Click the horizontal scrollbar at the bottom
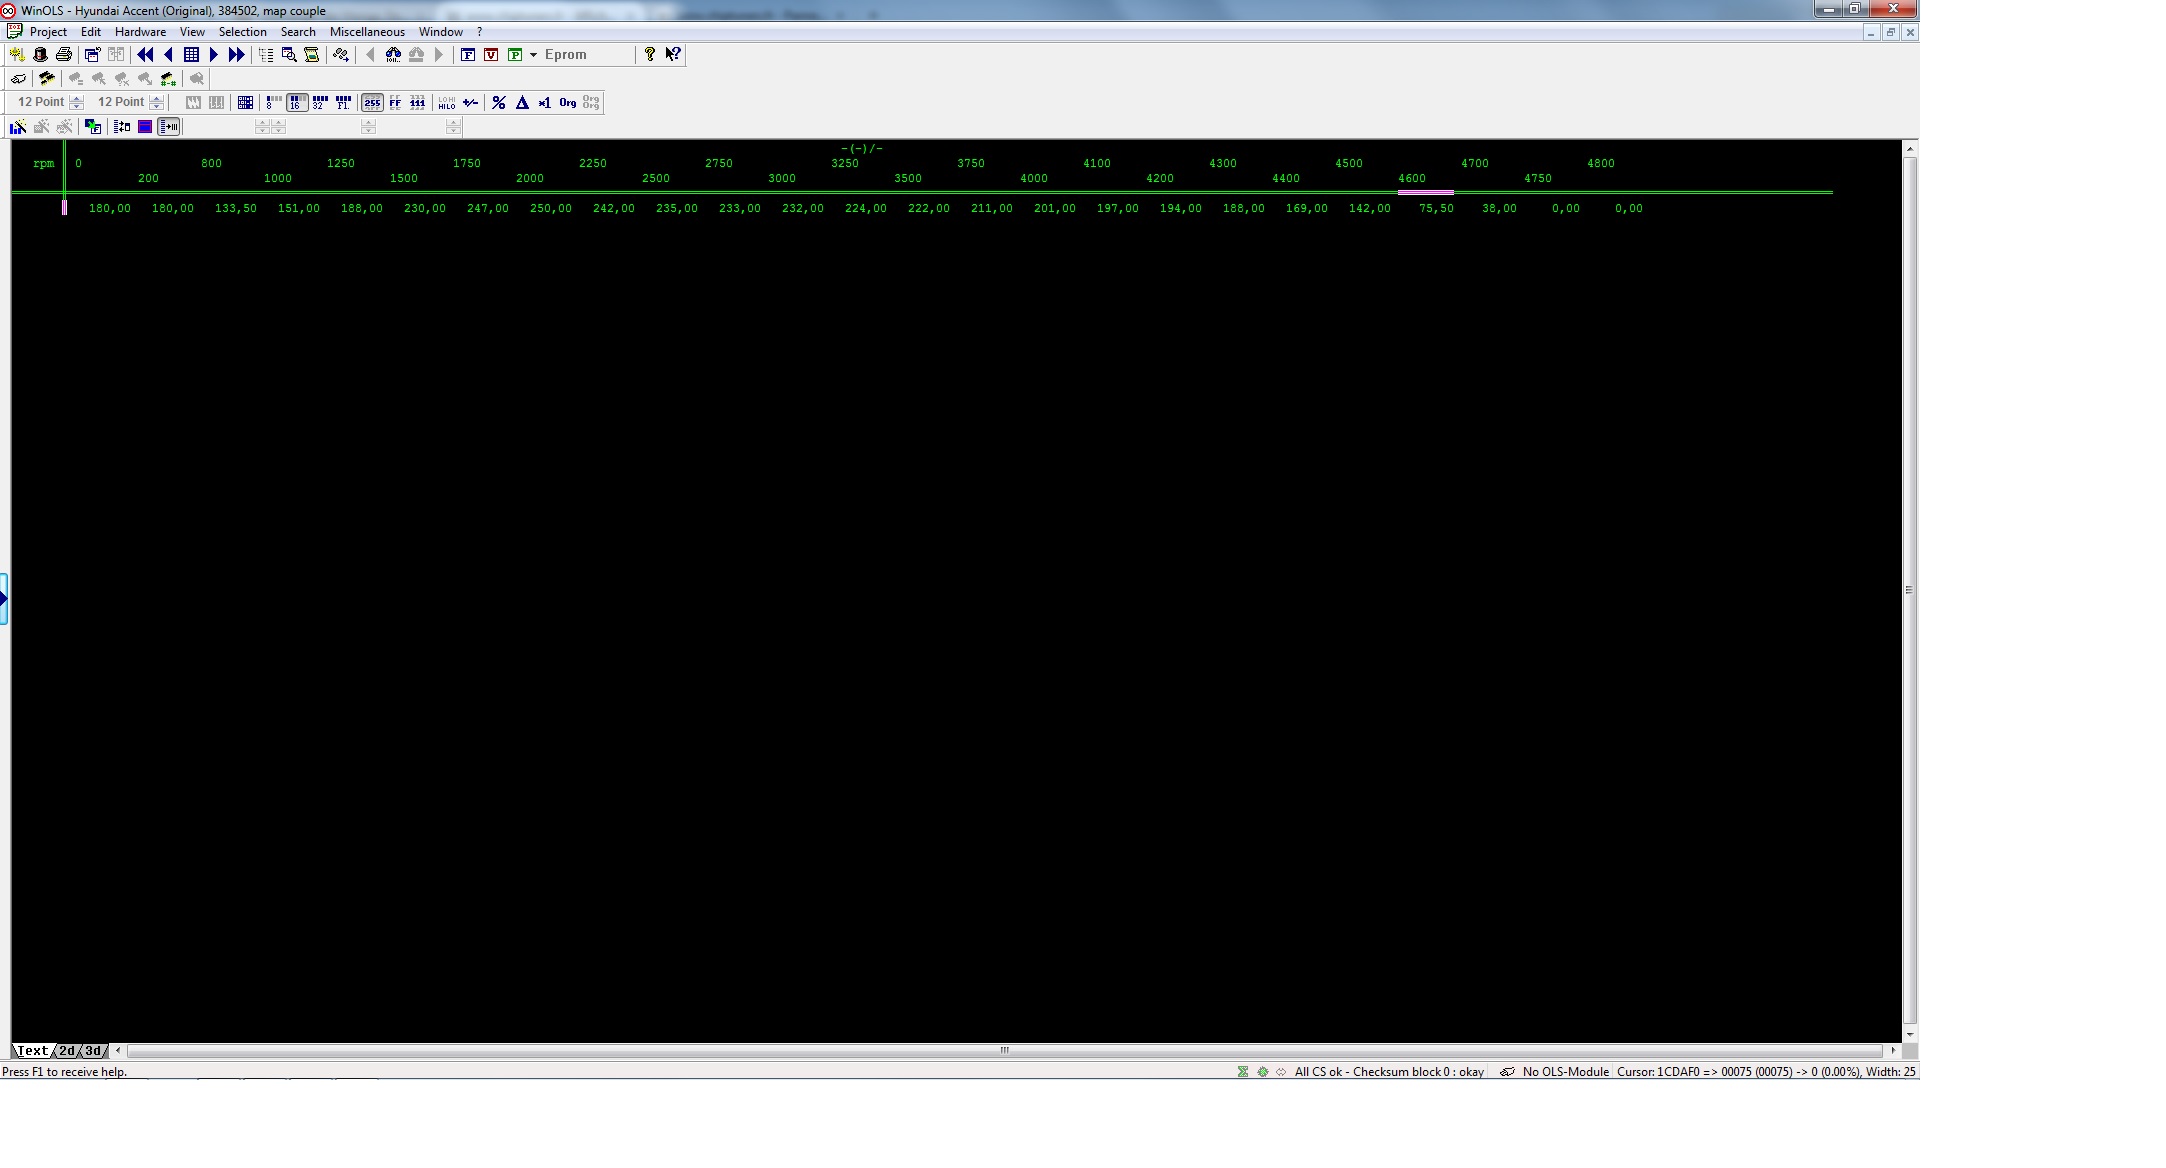Image resolution: width=2166 pixels, height=1168 pixels. click(1004, 1051)
